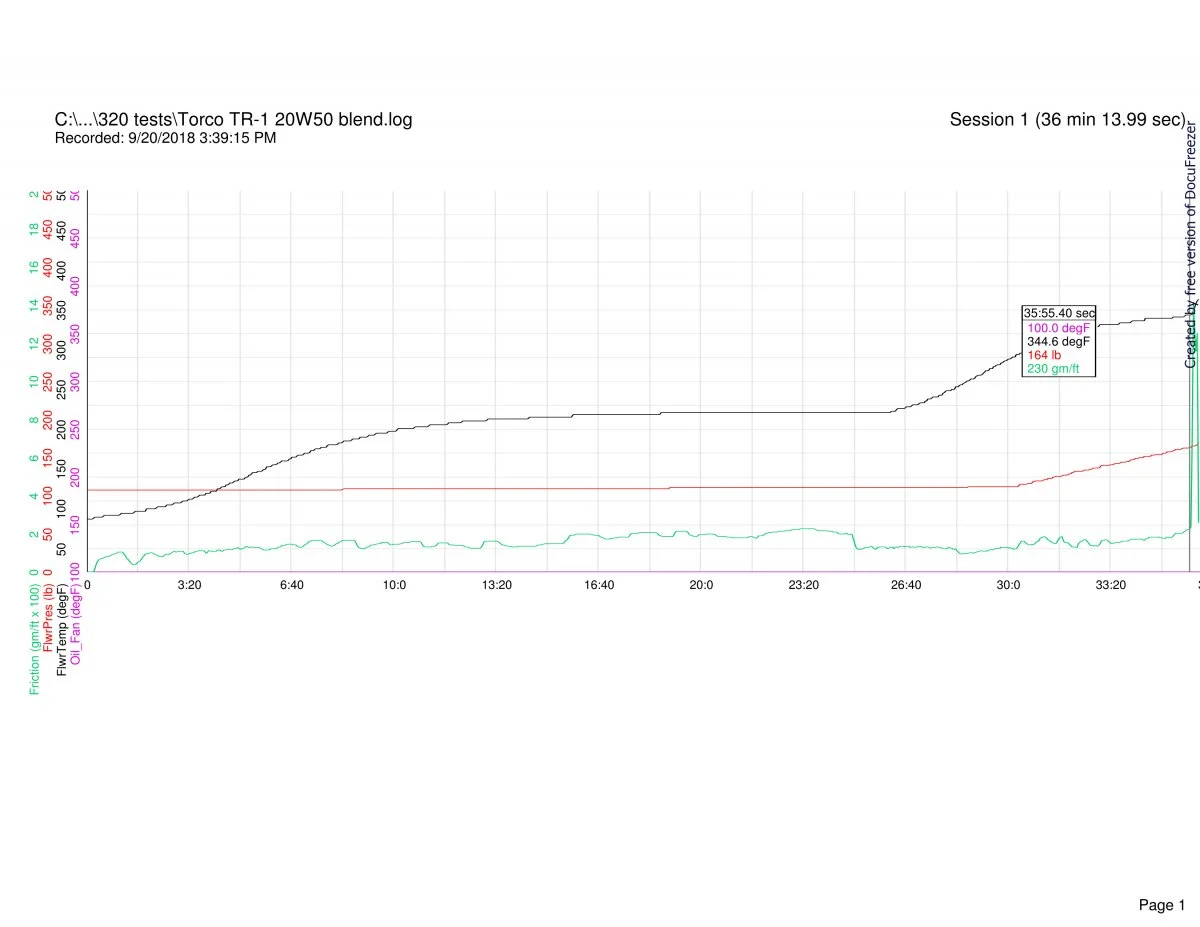Viewport: 1200px width, 927px height.
Task: Click the DocuFreezer watermark text
Action: 1191,245
